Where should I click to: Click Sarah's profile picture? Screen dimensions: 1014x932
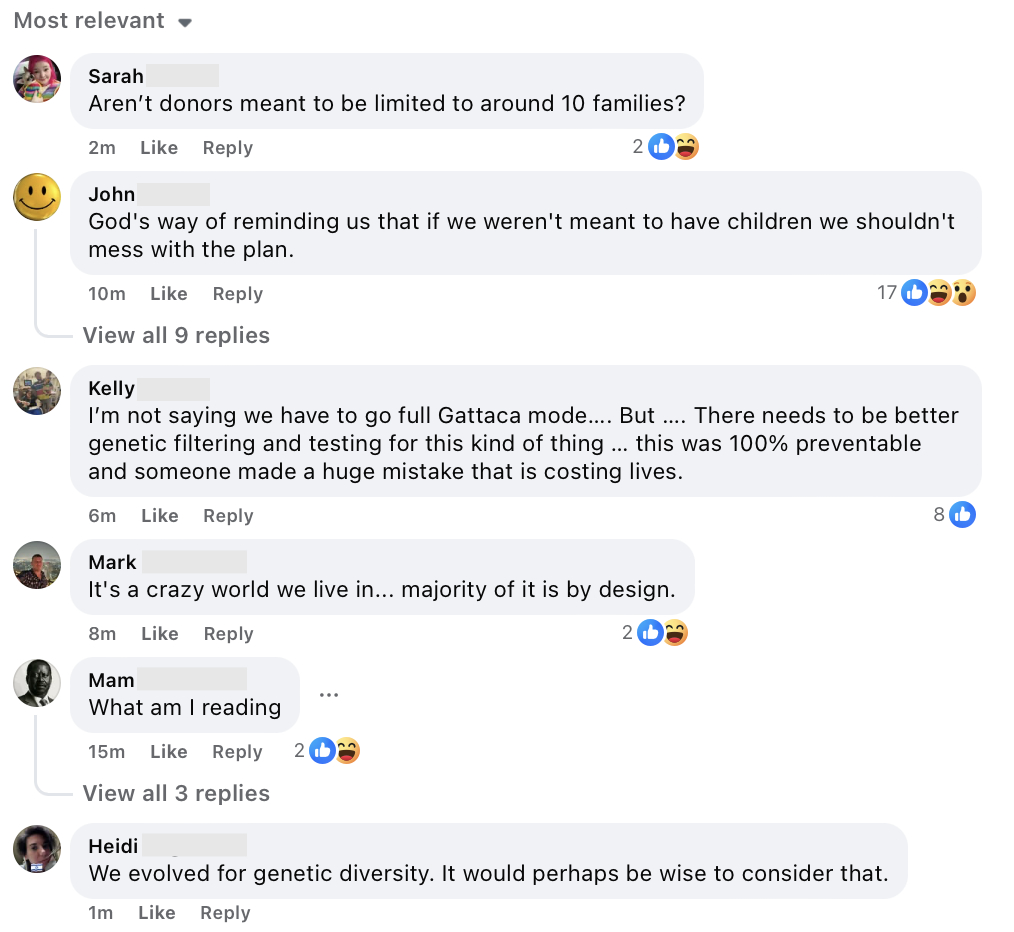37,79
